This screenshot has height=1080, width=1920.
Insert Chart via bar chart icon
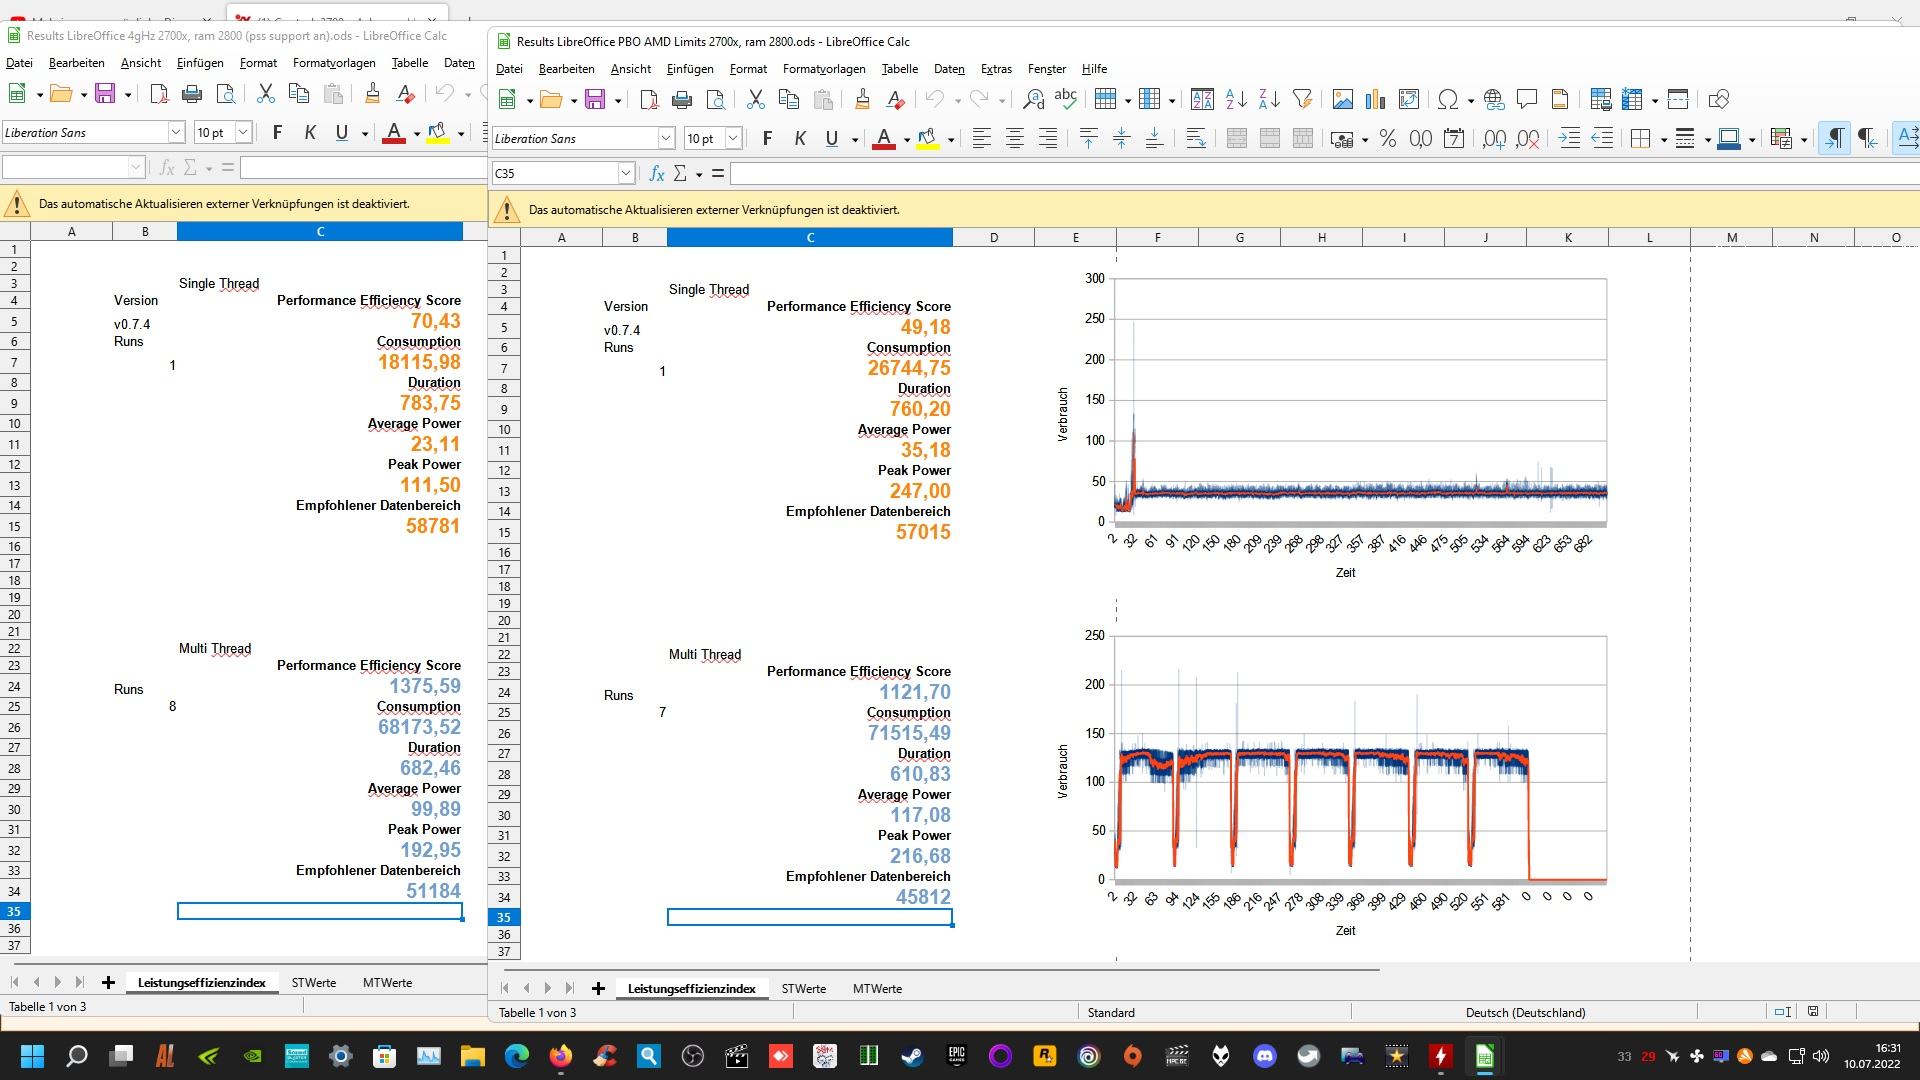pyautogui.click(x=1375, y=99)
